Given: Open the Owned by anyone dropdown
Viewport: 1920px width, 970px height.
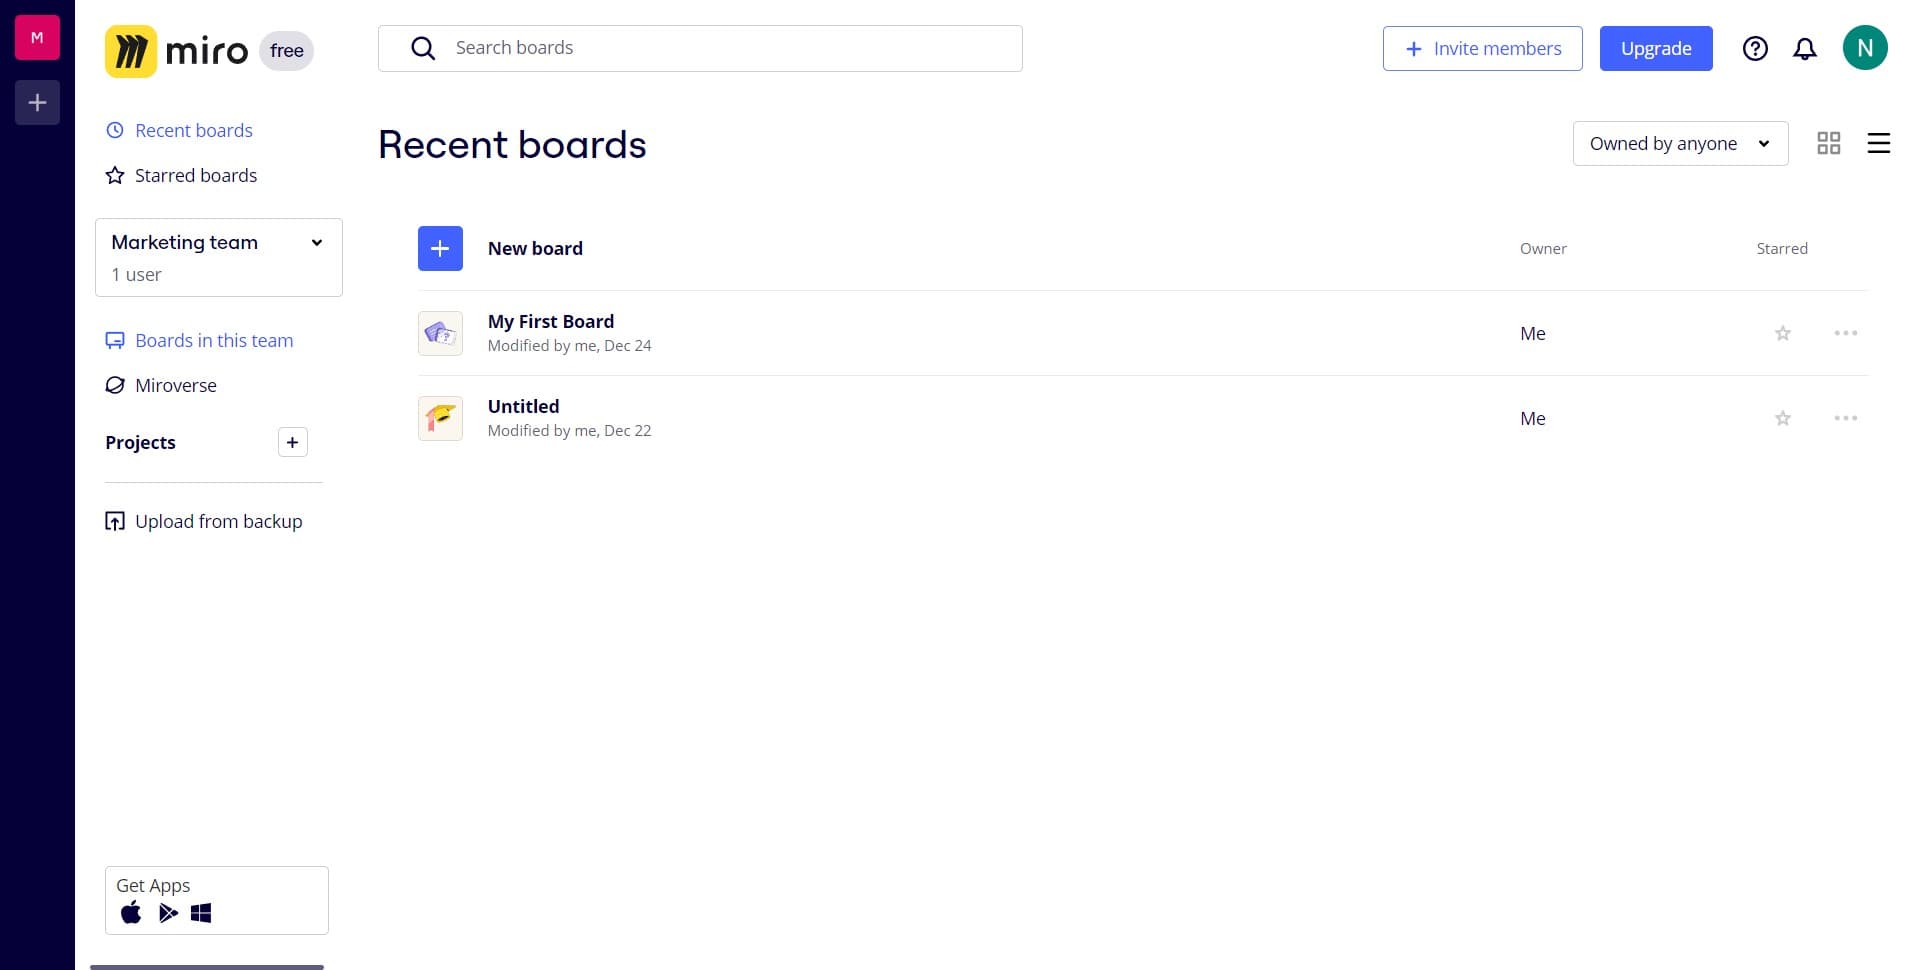Looking at the screenshot, I should (1680, 143).
